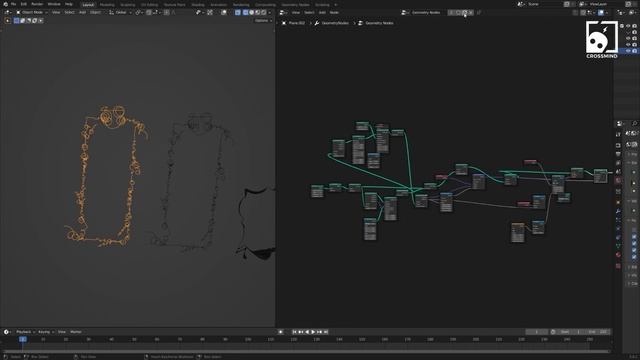Open the node editor Node menu
The image size is (640, 360).
[334, 12]
